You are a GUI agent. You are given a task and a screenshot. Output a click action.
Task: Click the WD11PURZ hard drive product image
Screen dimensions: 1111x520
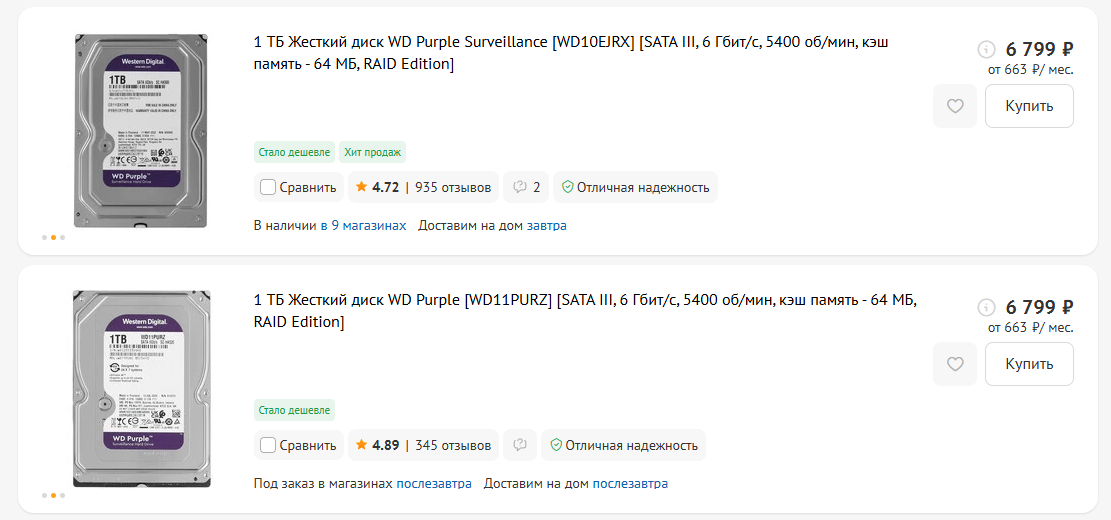[x=141, y=389]
